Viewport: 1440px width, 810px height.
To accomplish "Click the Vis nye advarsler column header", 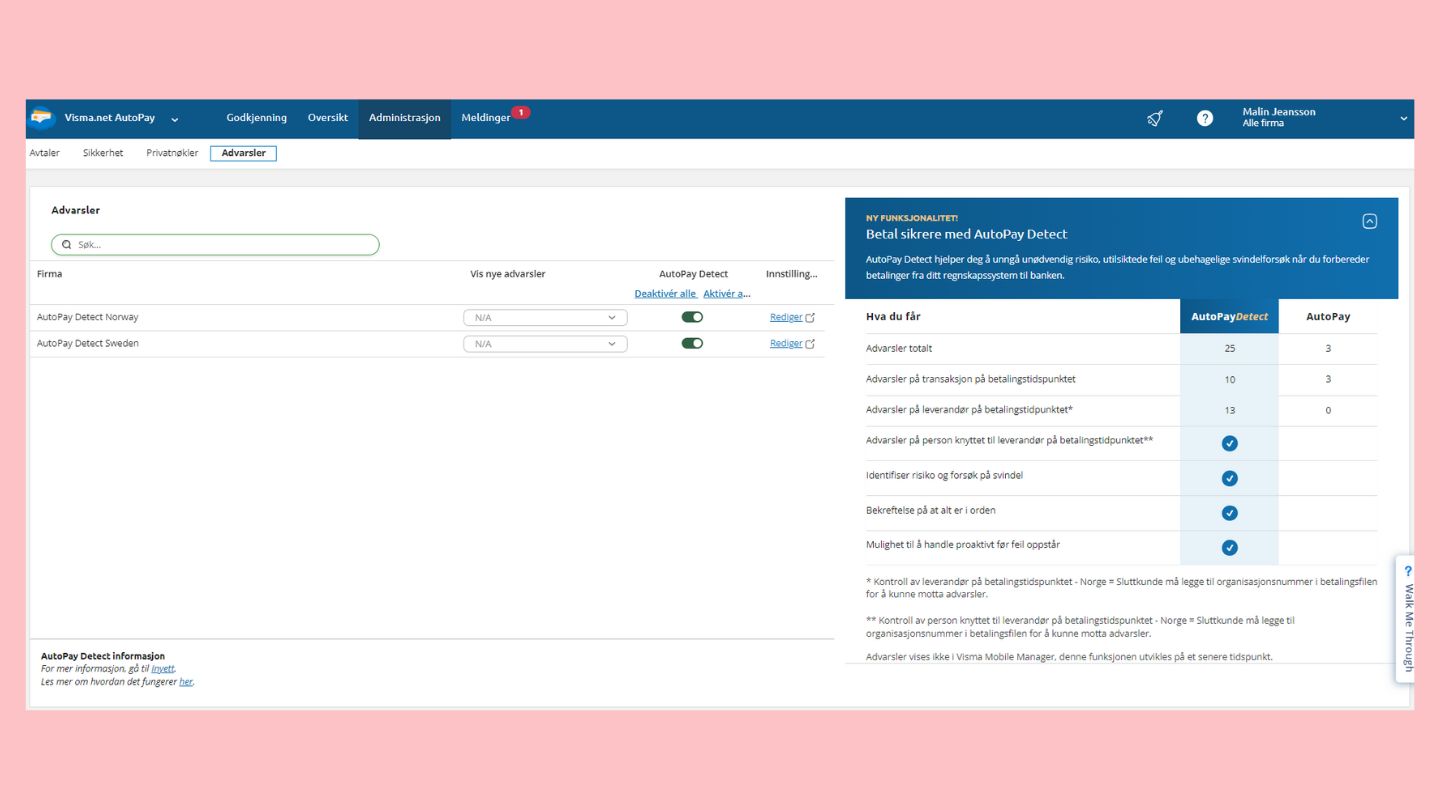I will [x=508, y=274].
